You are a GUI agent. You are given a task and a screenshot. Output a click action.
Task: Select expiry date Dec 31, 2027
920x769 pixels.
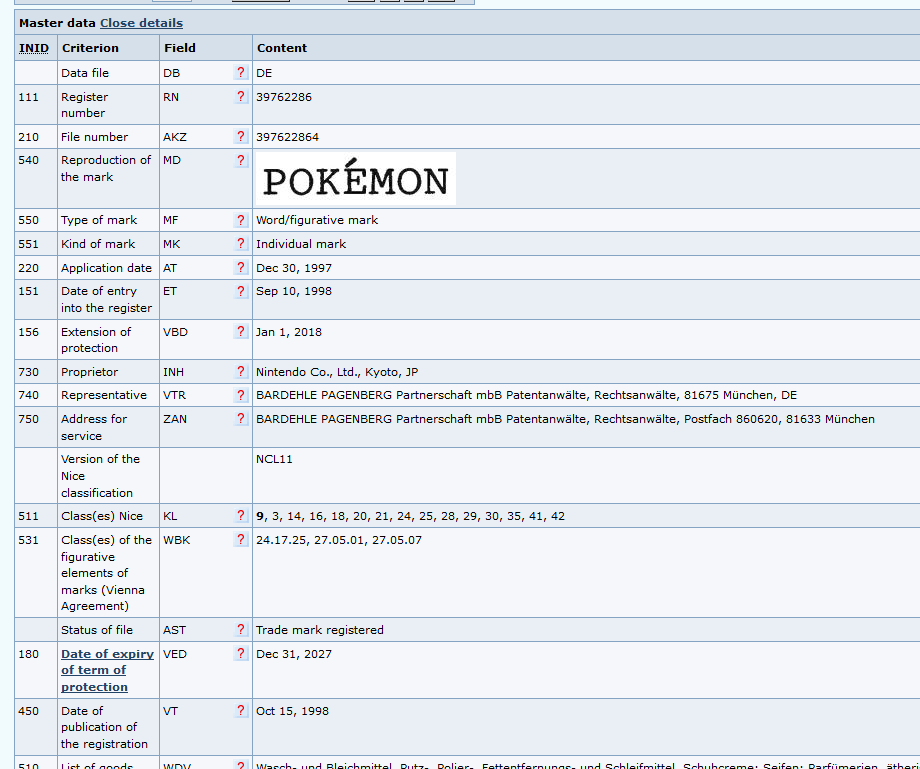[294, 653]
